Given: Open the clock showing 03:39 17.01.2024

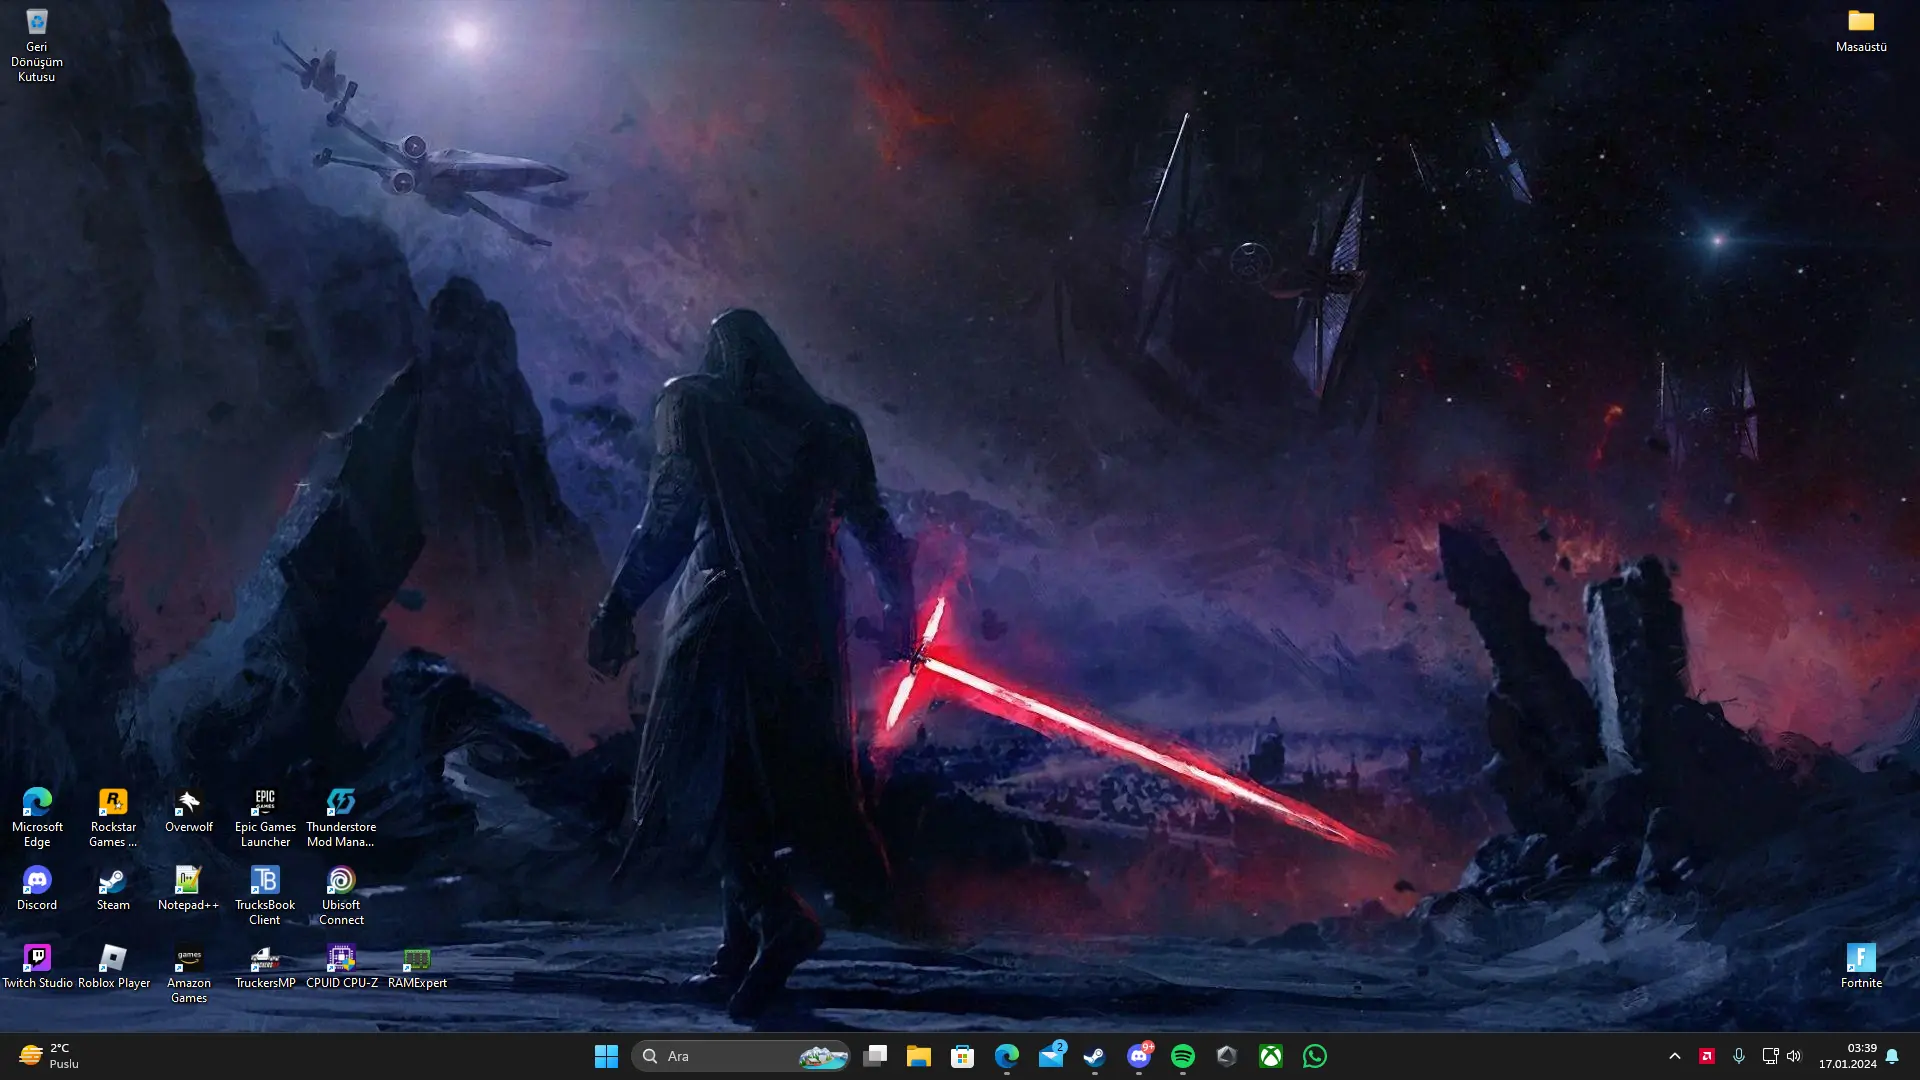Looking at the screenshot, I should (x=1847, y=1056).
